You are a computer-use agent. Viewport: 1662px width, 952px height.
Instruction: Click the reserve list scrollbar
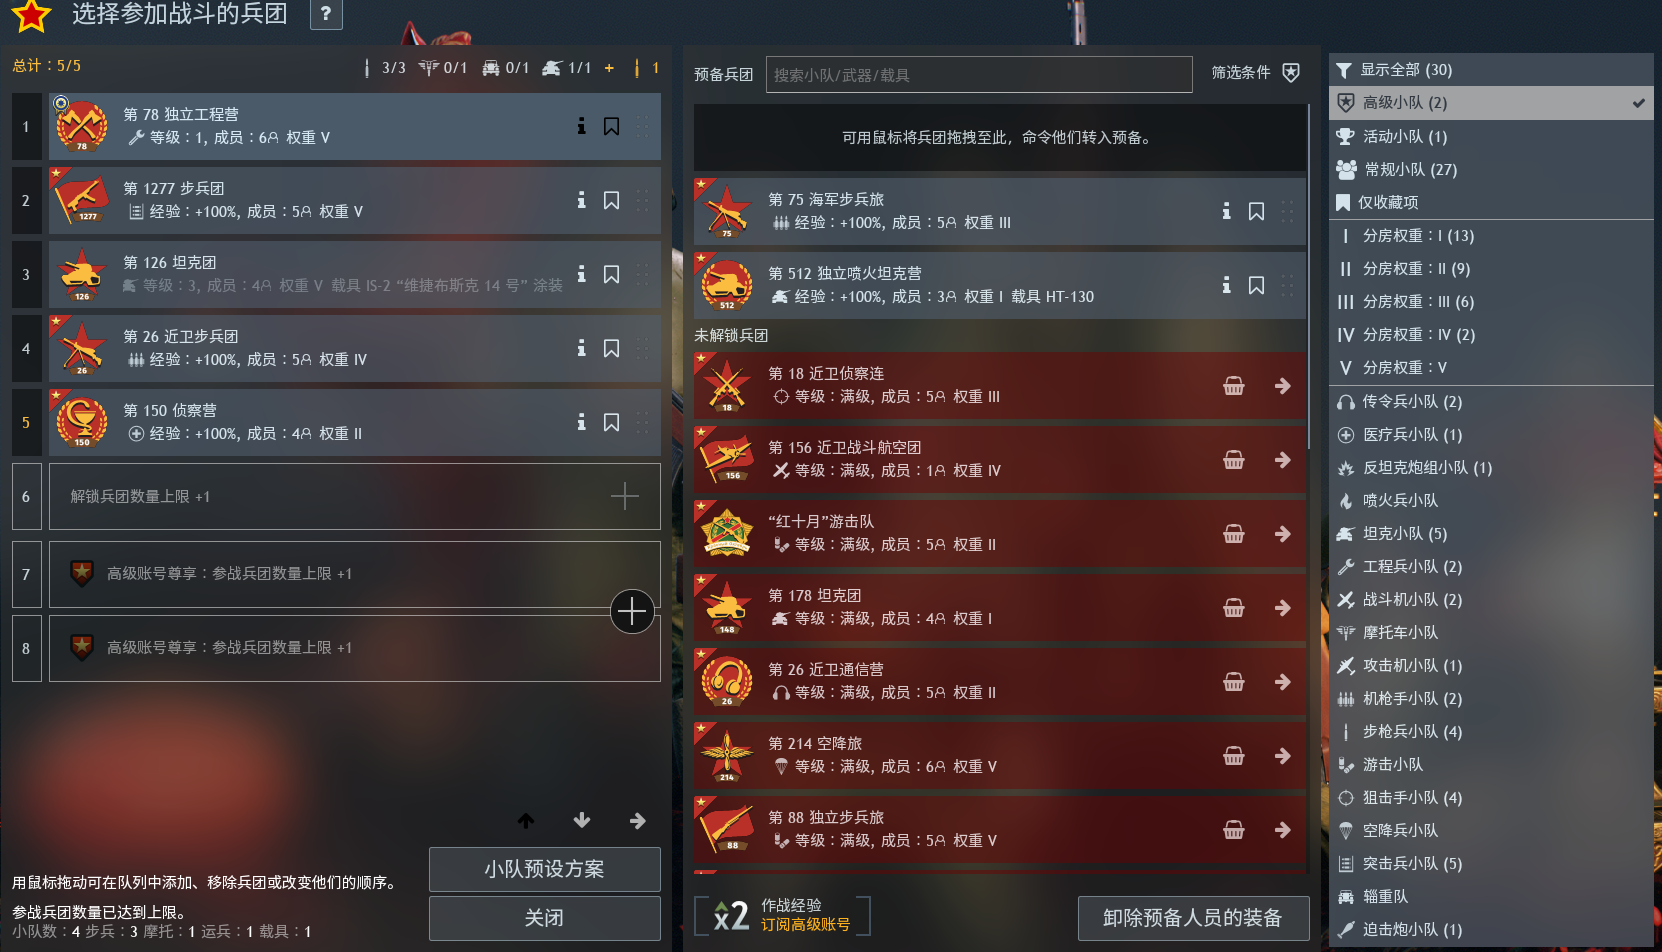1309,280
